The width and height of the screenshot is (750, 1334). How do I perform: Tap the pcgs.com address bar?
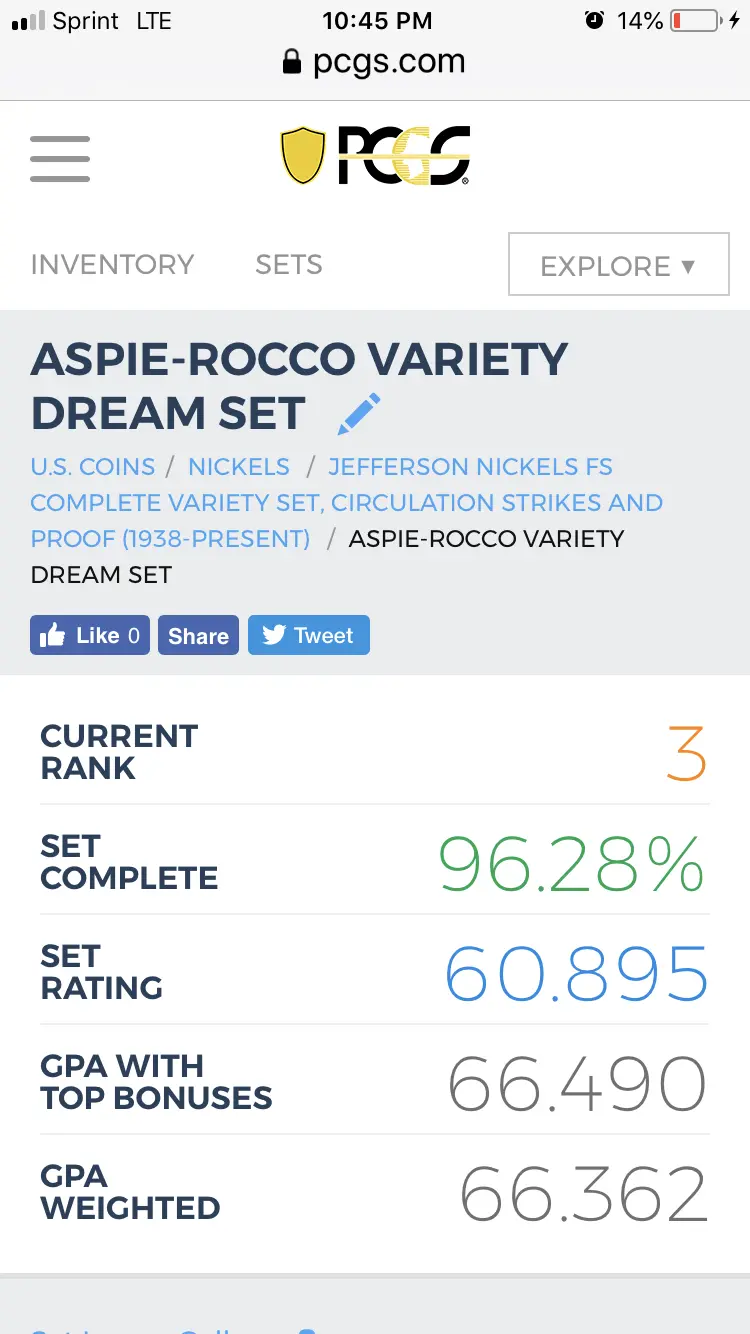pos(375,62)
